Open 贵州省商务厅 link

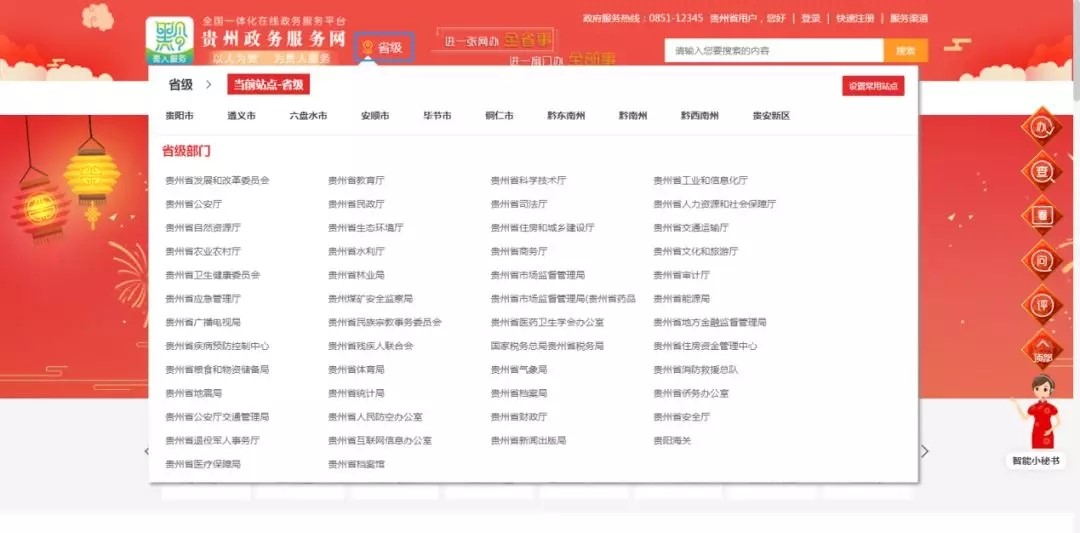click(x=519, y=251)
